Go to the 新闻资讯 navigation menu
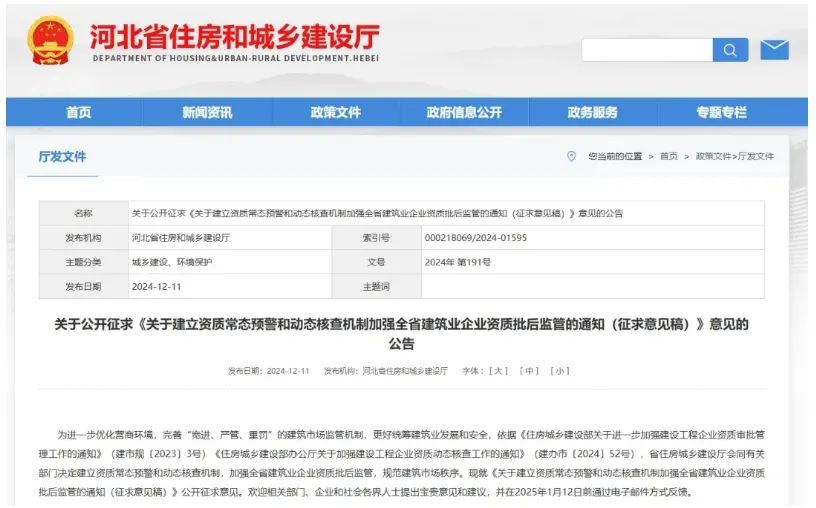This screenshot has height=508, width=816. pyautogui.click(x=207, y=112)
